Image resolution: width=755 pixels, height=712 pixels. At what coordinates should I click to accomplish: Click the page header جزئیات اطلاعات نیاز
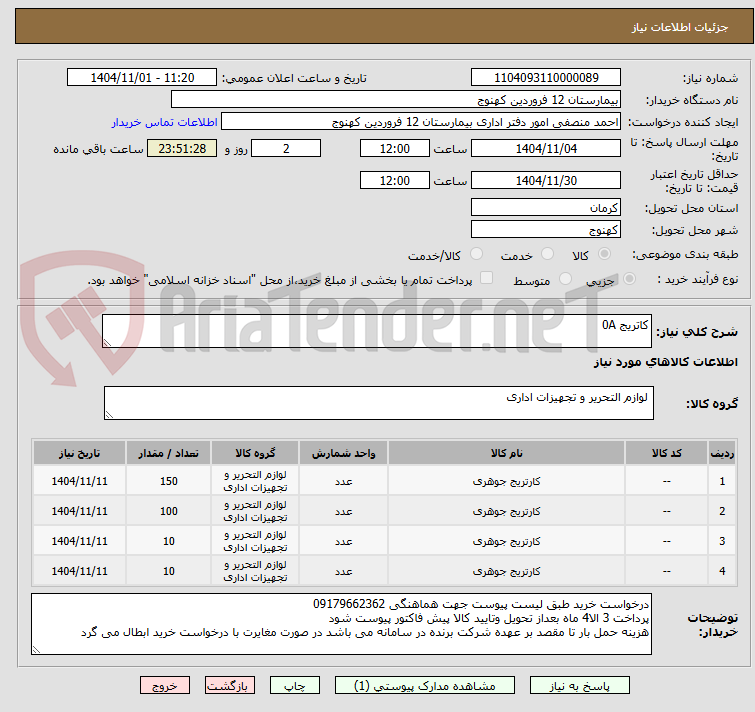tap(679, 27)
